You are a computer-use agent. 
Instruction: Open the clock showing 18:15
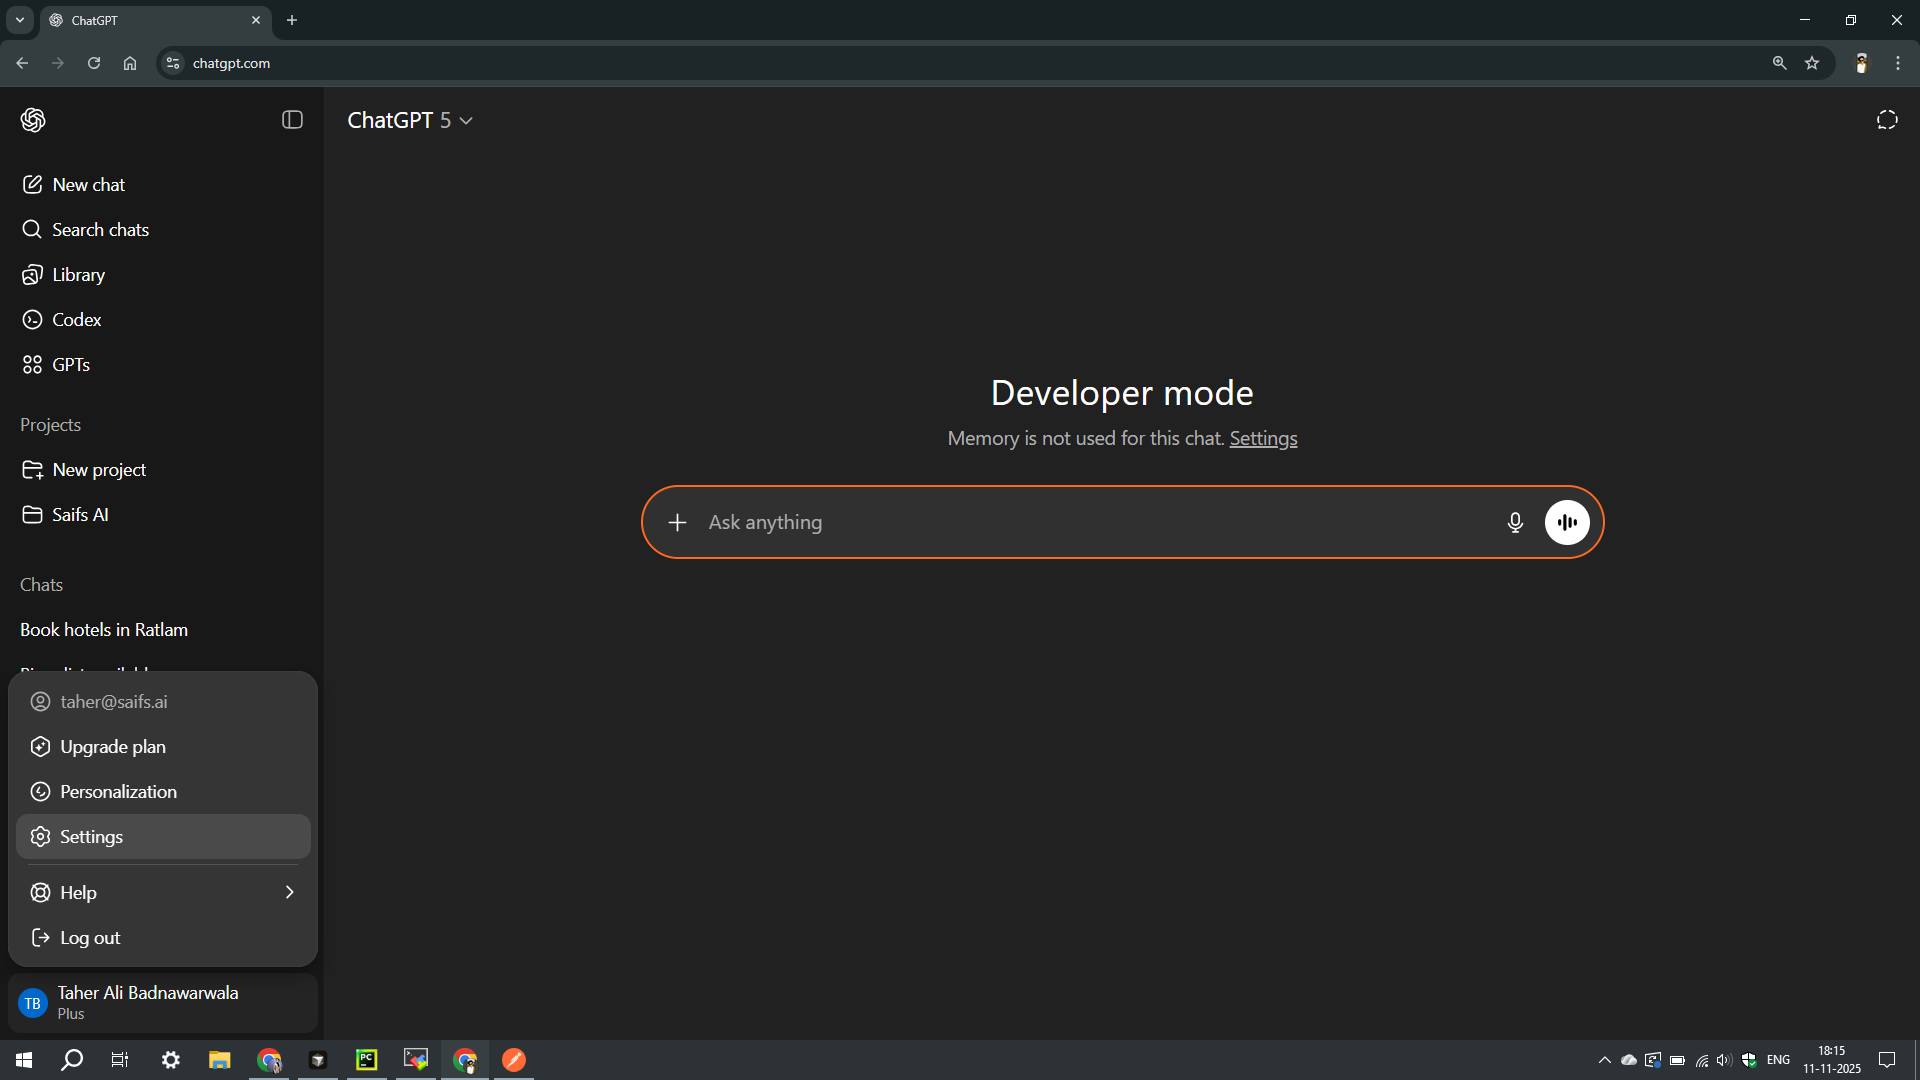[x=1832, y=1060]
